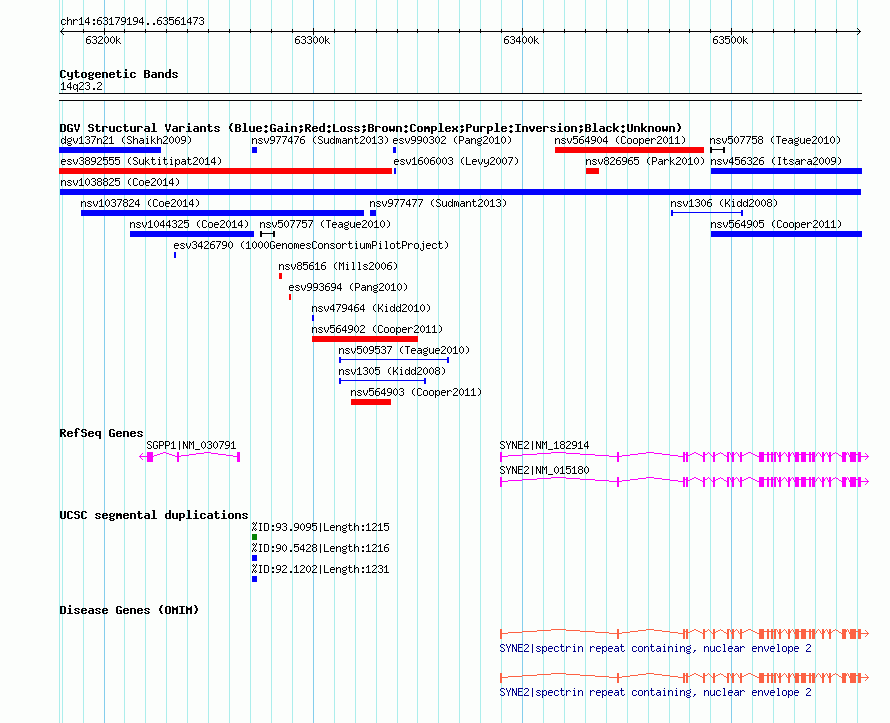Click segmental duplication %ID:93.9095|Length:1215
The width and height of the screenshot is (890, 723).
click(x=321, y=527)
